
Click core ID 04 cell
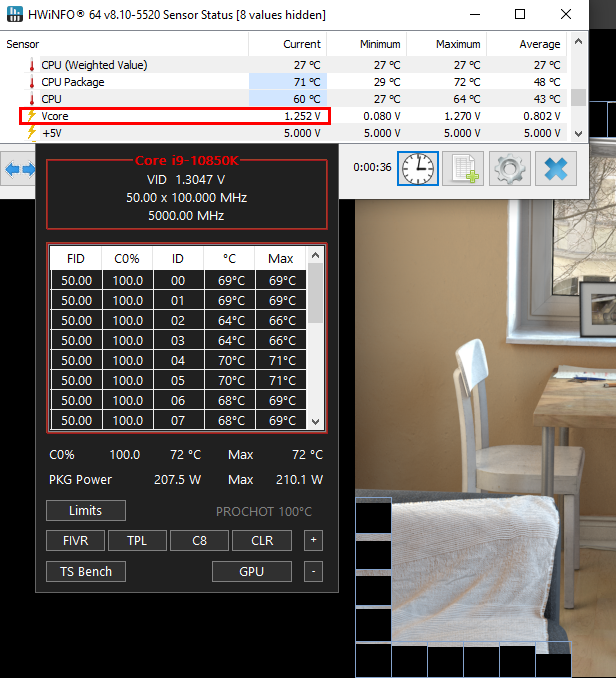point(178,361)
